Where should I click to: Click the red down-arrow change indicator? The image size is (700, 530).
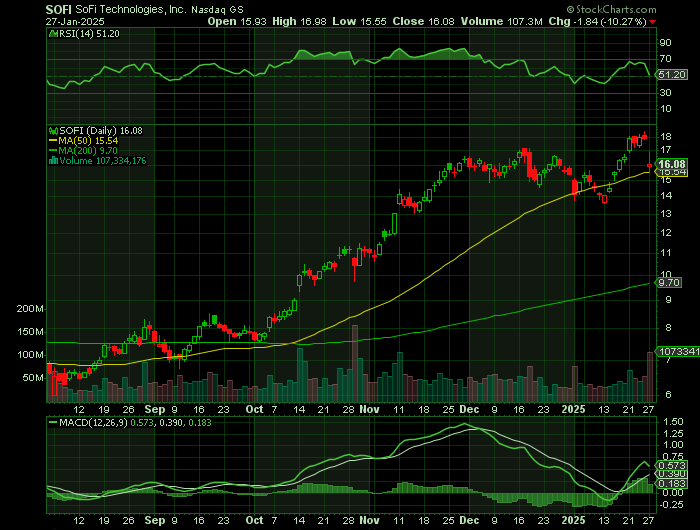652,22
